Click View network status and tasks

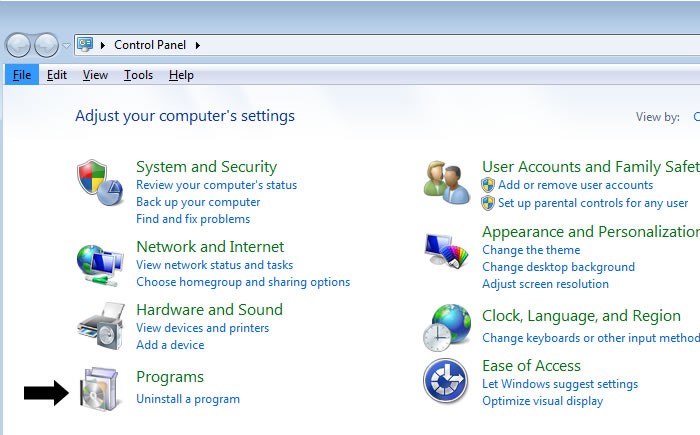coord(215,265)
